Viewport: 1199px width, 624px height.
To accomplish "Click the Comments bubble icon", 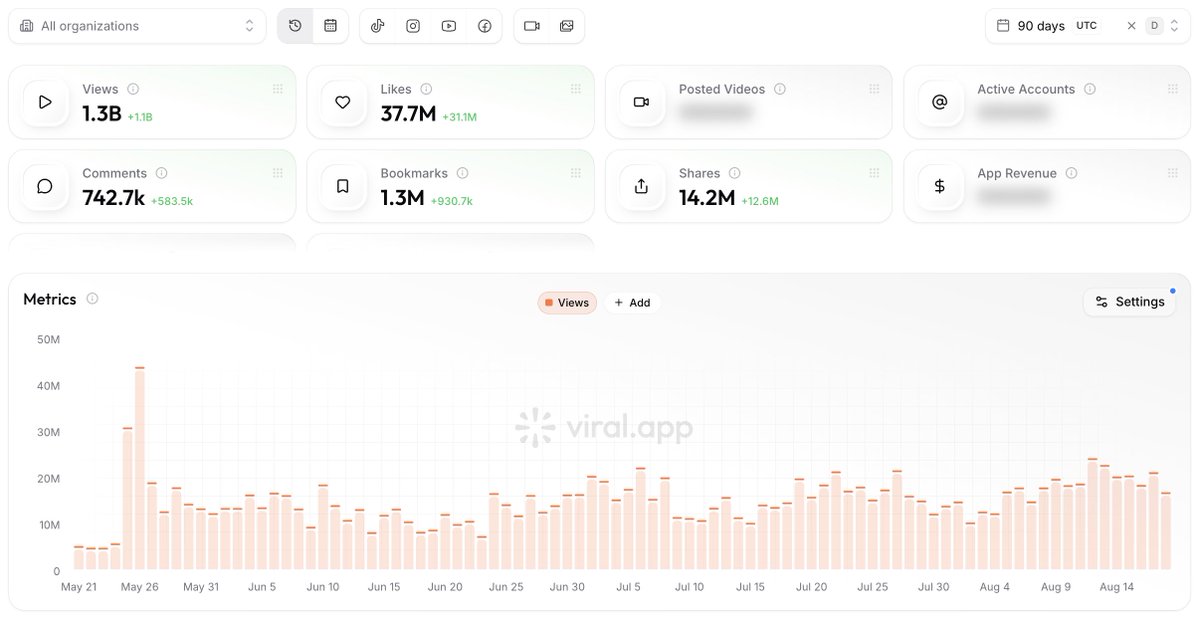I will tap(45, 186).
